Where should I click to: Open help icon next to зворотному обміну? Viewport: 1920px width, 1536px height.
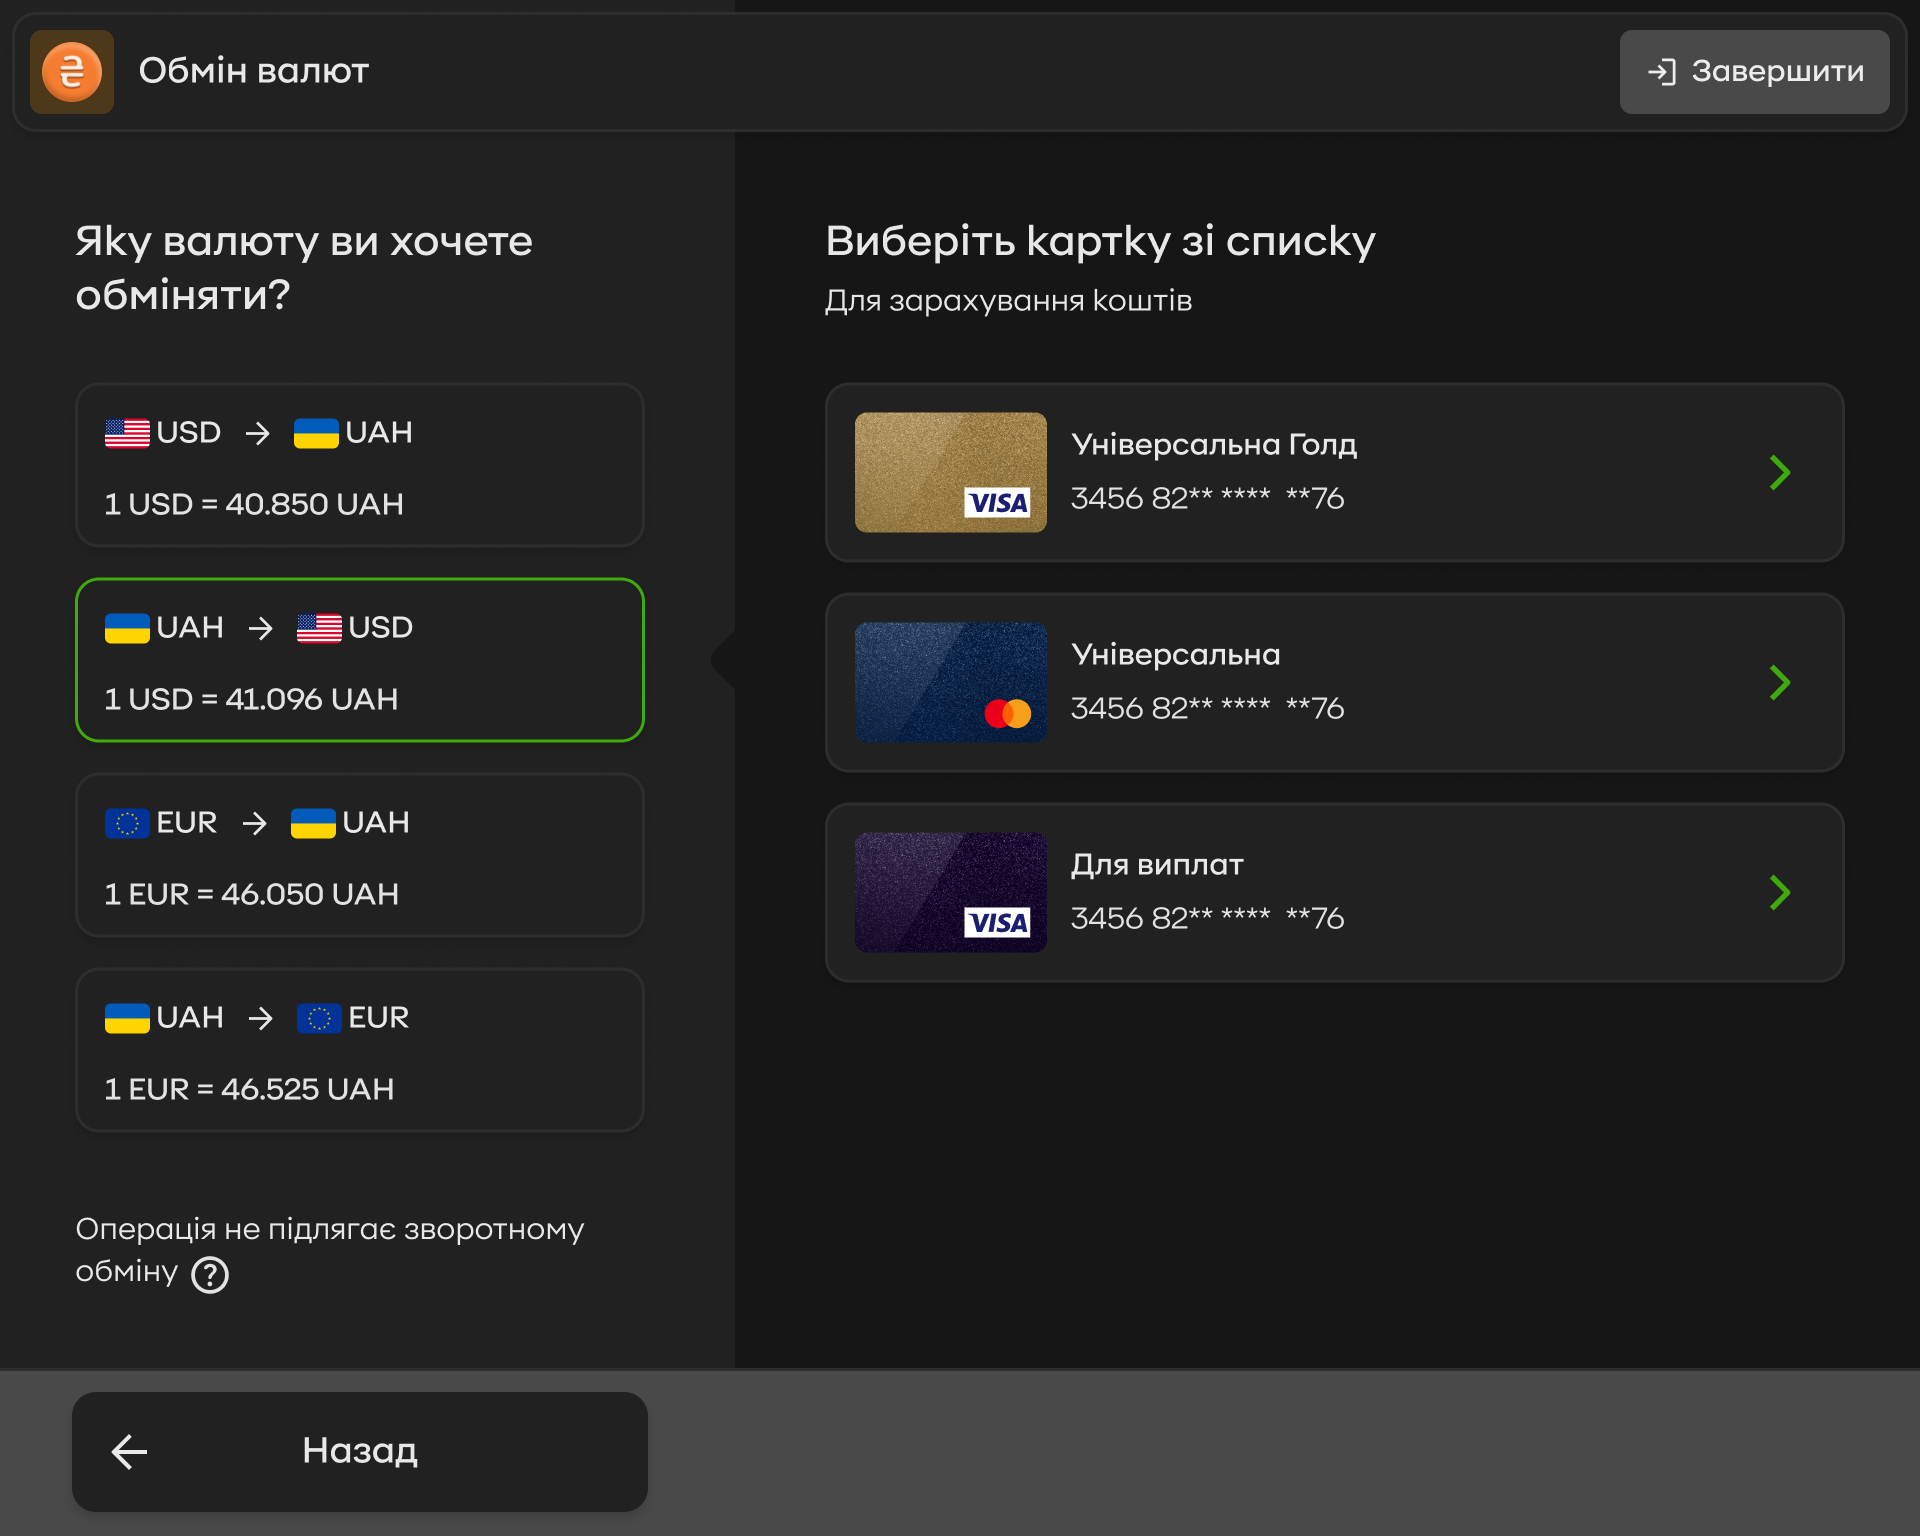210,1275
